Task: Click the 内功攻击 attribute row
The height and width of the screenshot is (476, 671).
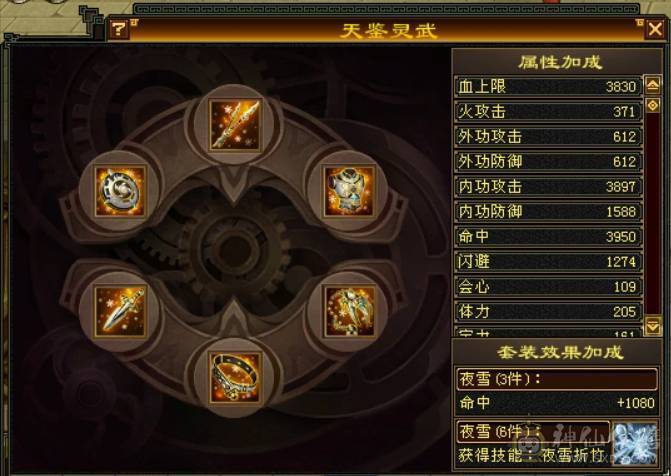Action: tap(548, 186)
